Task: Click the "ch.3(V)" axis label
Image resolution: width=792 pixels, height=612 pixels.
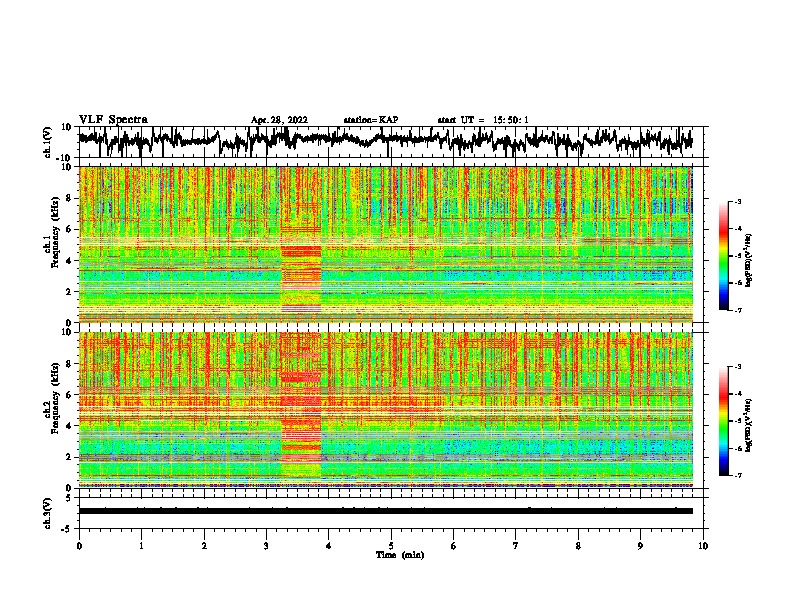Action: tap(48, 513)
